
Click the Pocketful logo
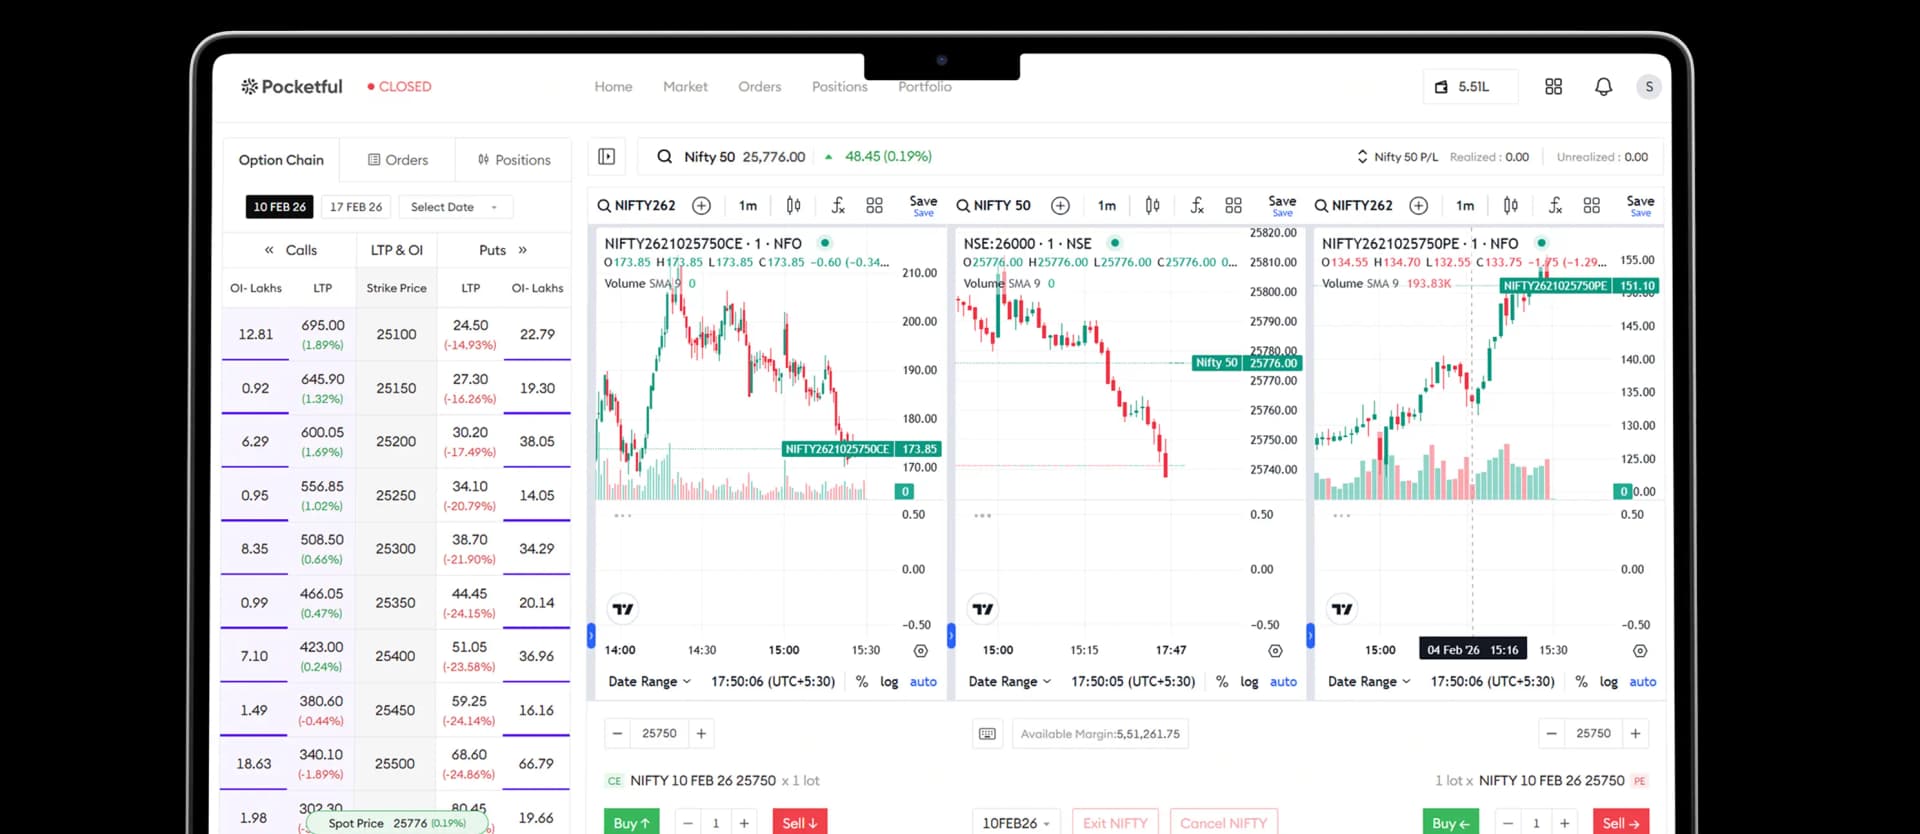(x=291, y=87)
